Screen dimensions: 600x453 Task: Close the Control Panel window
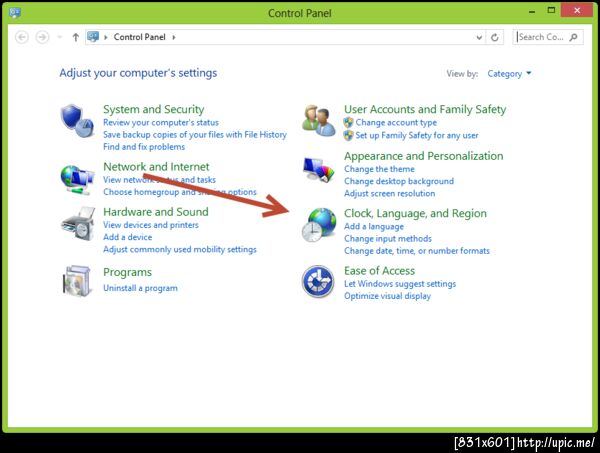[x=577, y=11]
